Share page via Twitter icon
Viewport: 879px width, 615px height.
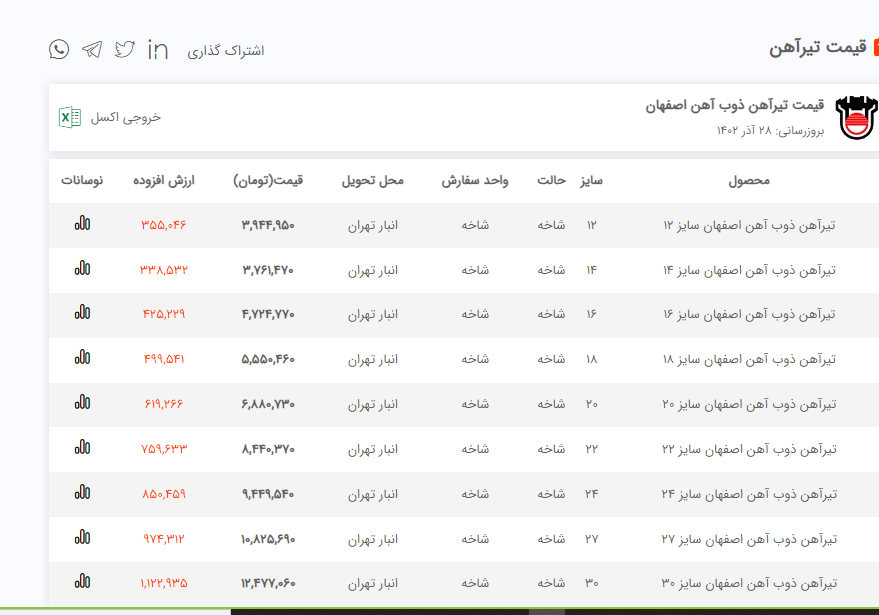point(124,49)
